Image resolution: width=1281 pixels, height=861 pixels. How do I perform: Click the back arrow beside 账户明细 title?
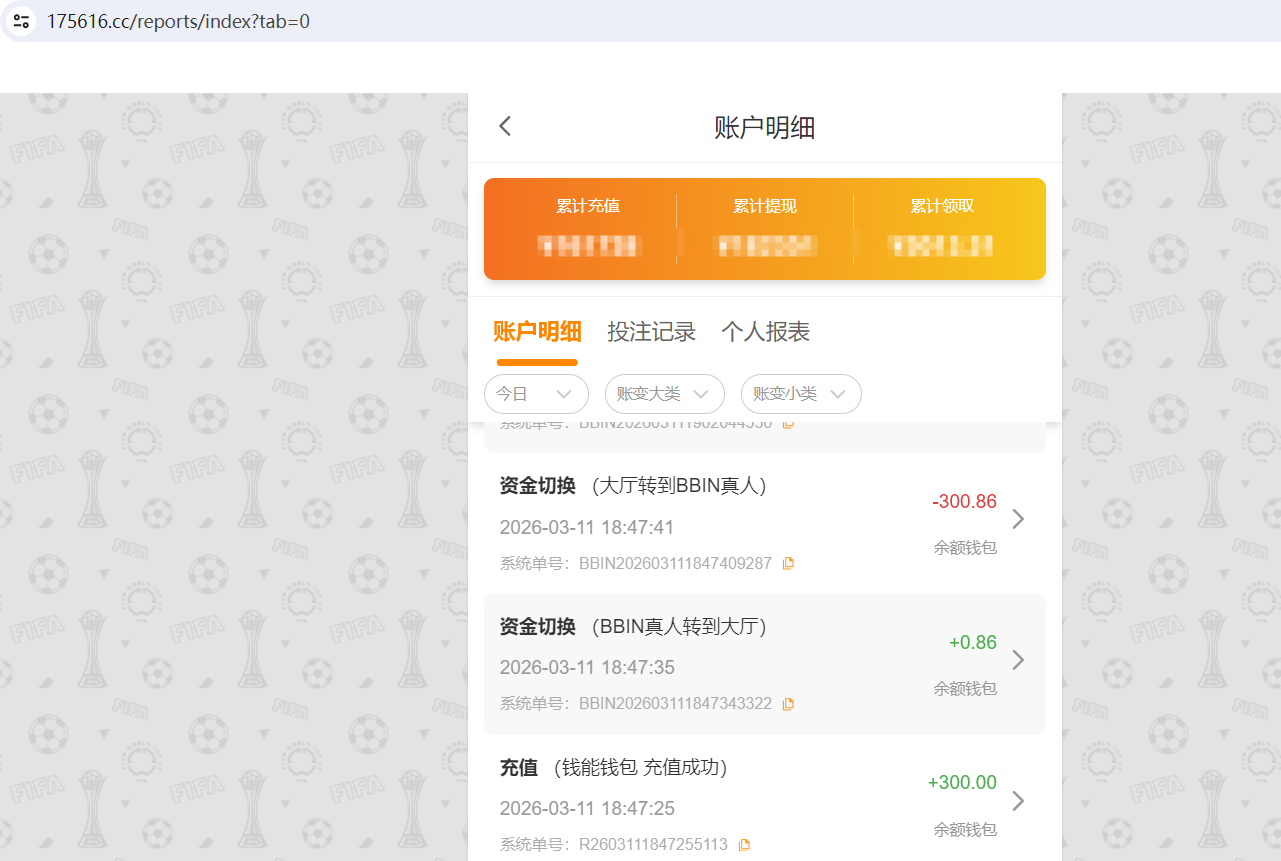pyautogui.click(x=504, y=126)
